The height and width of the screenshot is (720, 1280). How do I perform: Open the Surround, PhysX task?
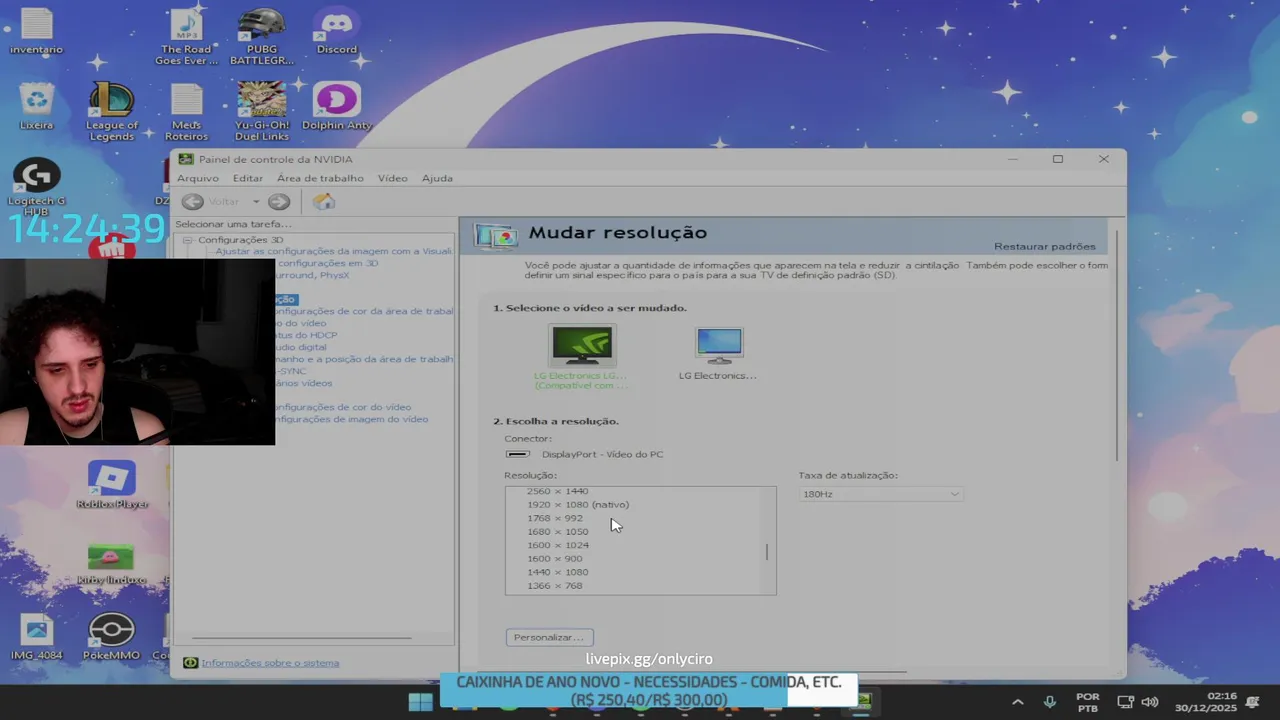[x=312, y=275]
